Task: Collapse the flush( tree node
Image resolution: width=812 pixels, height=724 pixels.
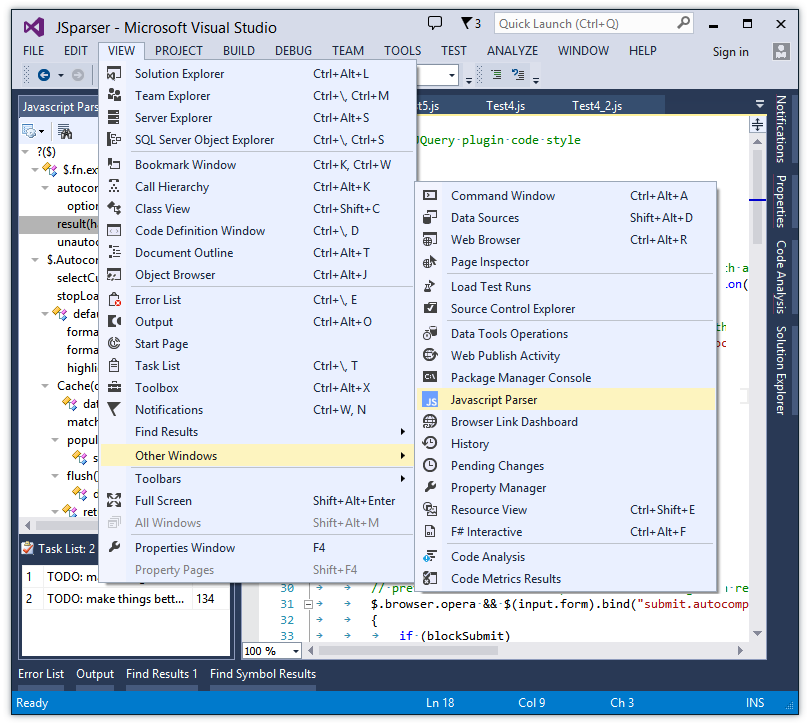Action: (x=55, y=475)
